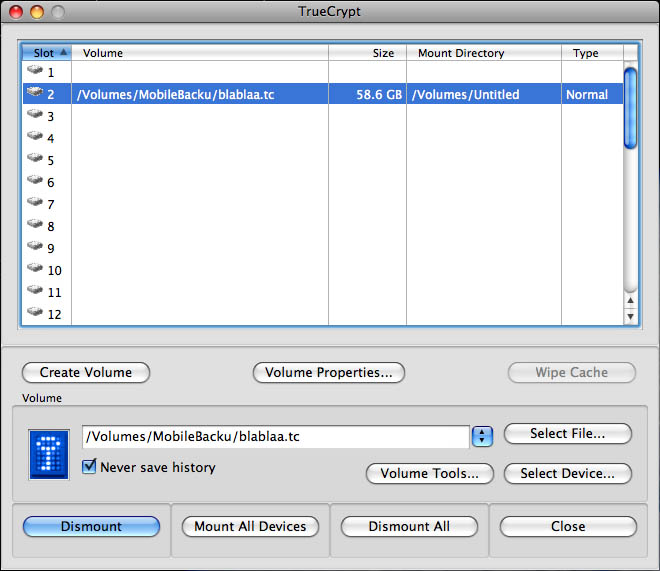Sort the list by Slot column header
This screenshot has width=660, height=571.
46,53
